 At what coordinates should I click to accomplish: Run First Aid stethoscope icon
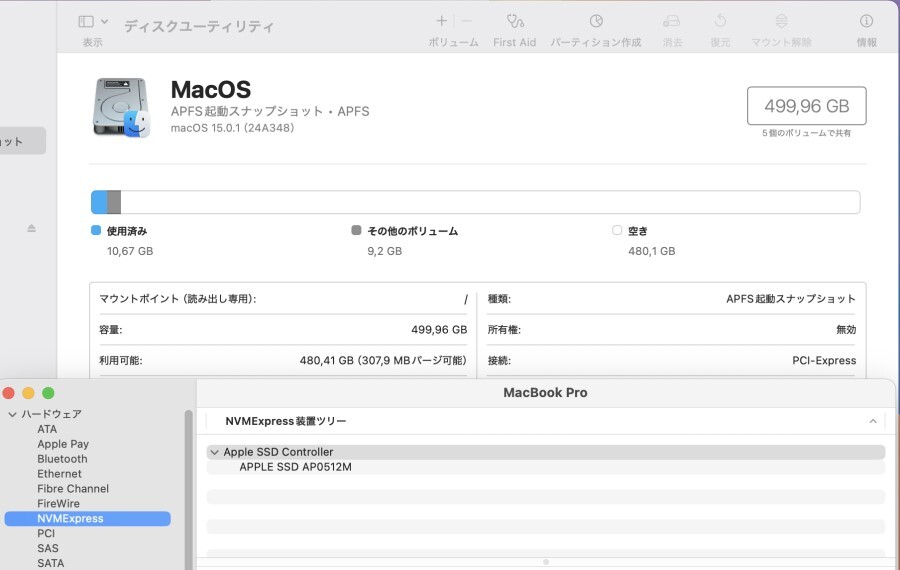click(515, 21)
